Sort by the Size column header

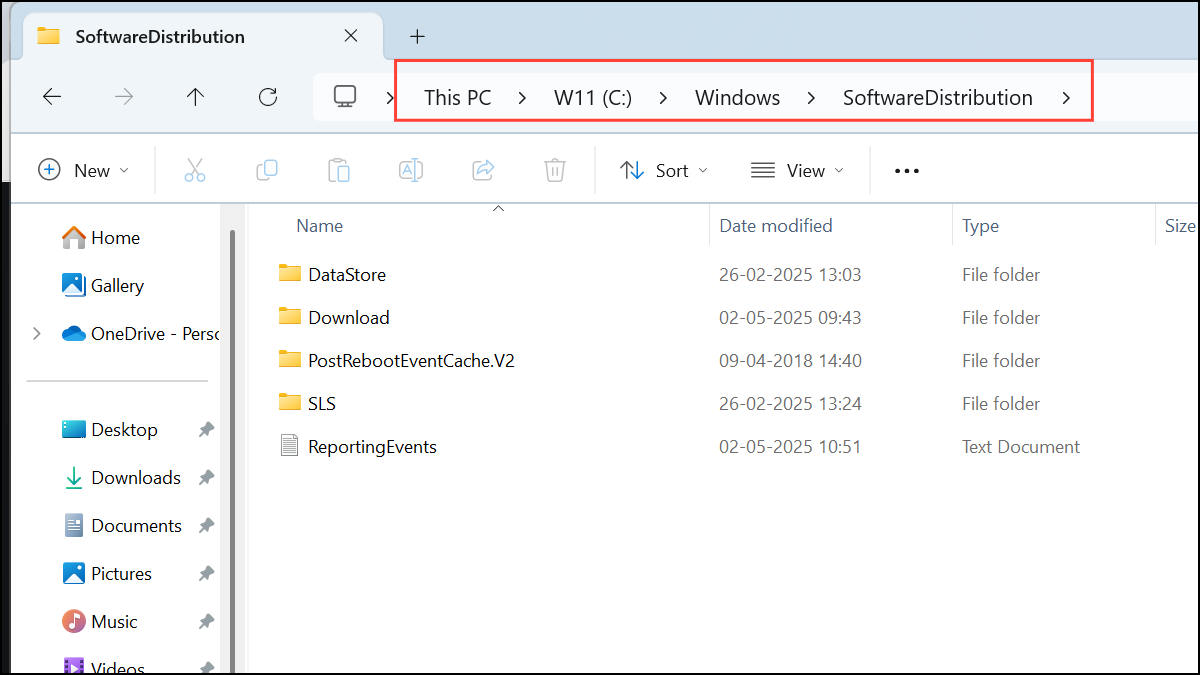[1178, 226]
